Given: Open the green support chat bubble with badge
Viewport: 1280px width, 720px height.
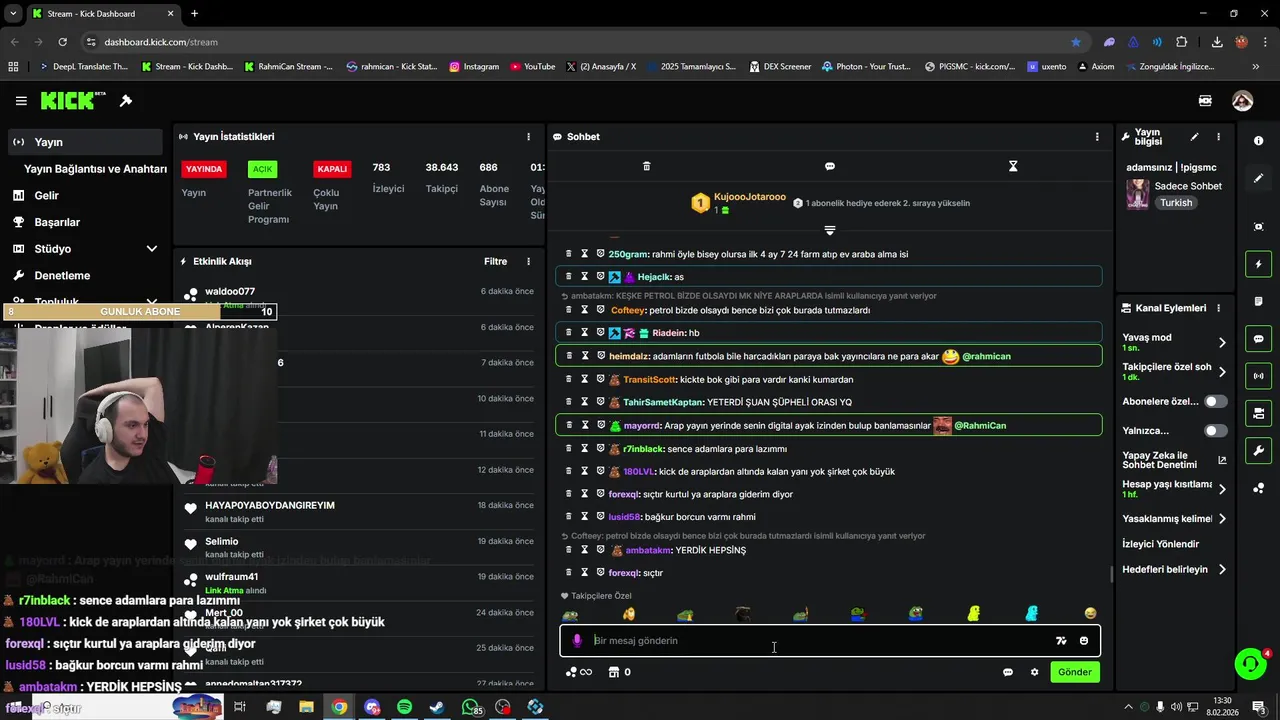Looking at the screenshot, I should (1250, 664).
